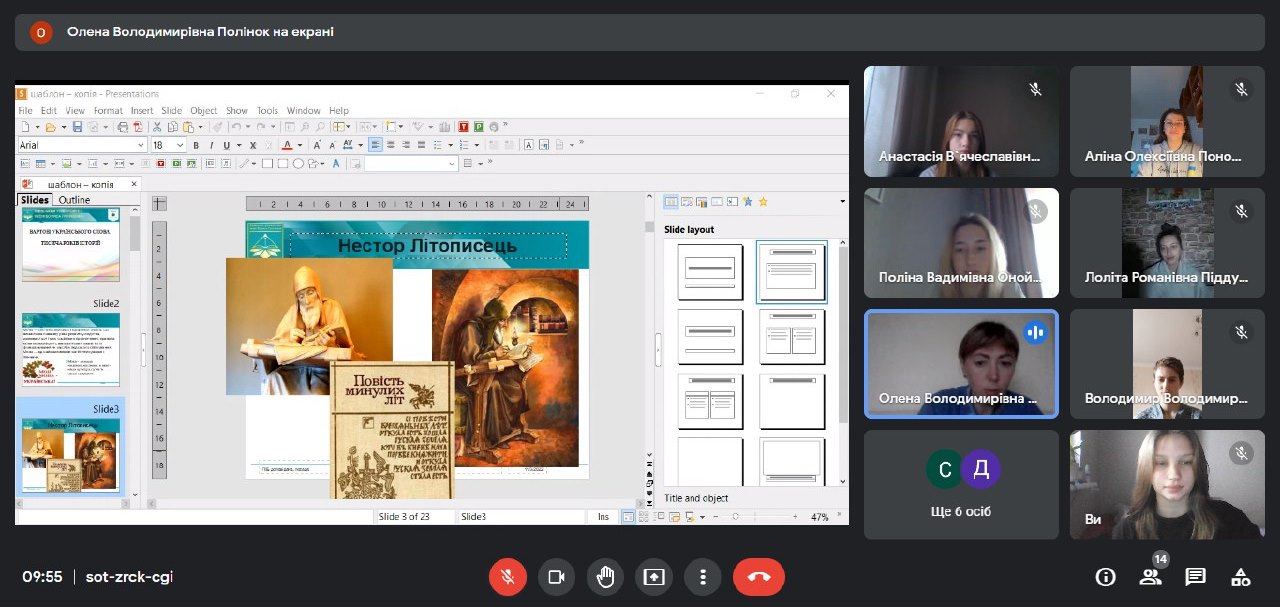
Task: Open more options three-dot menu
Action: pyautogui.click(x=703, y=577)
